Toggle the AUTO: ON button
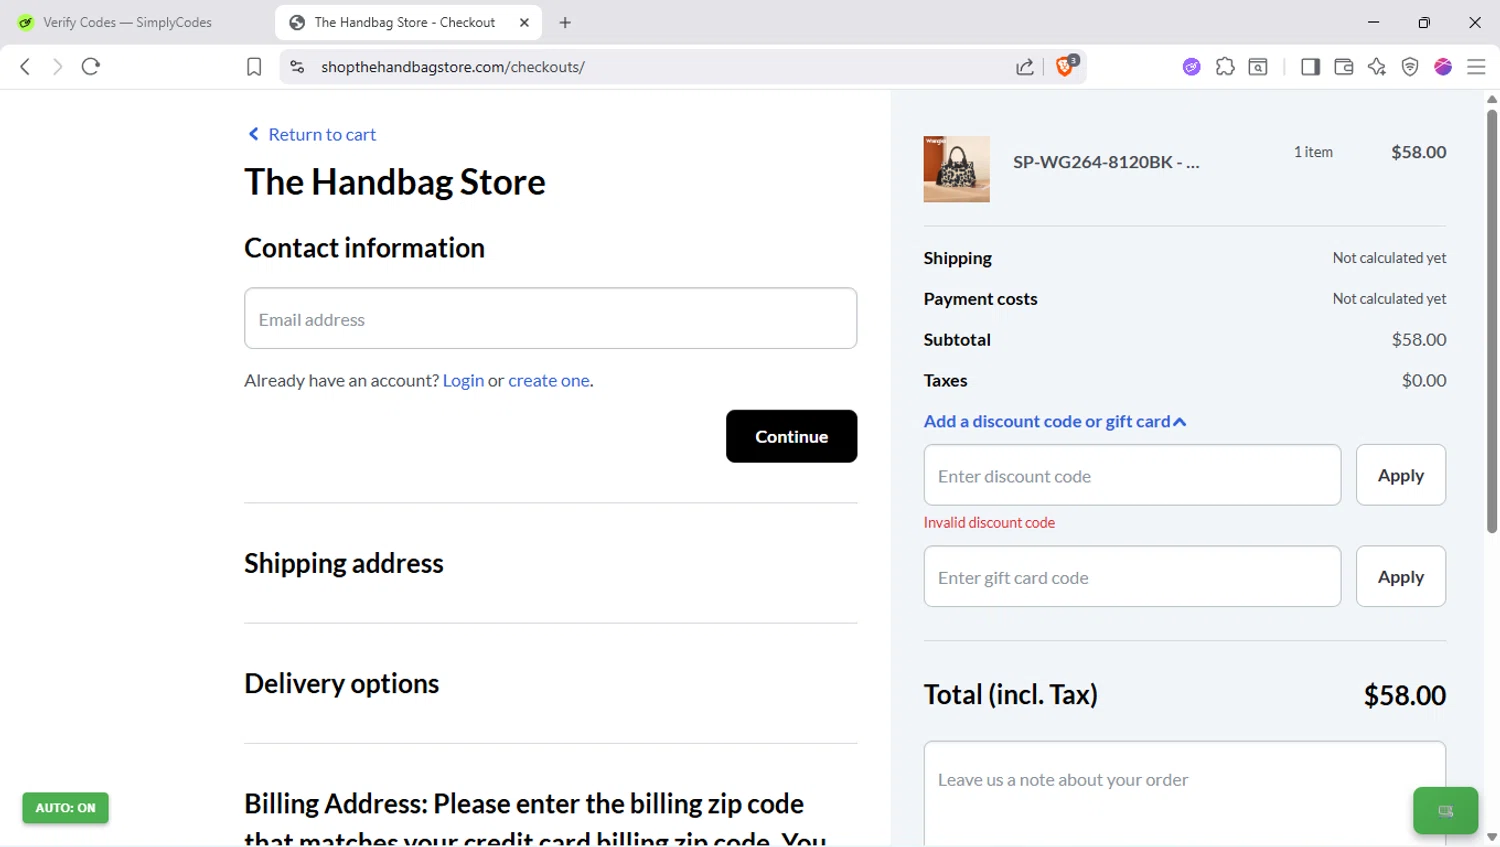The width and height of the screenshot is (1500, 847). 66,808
